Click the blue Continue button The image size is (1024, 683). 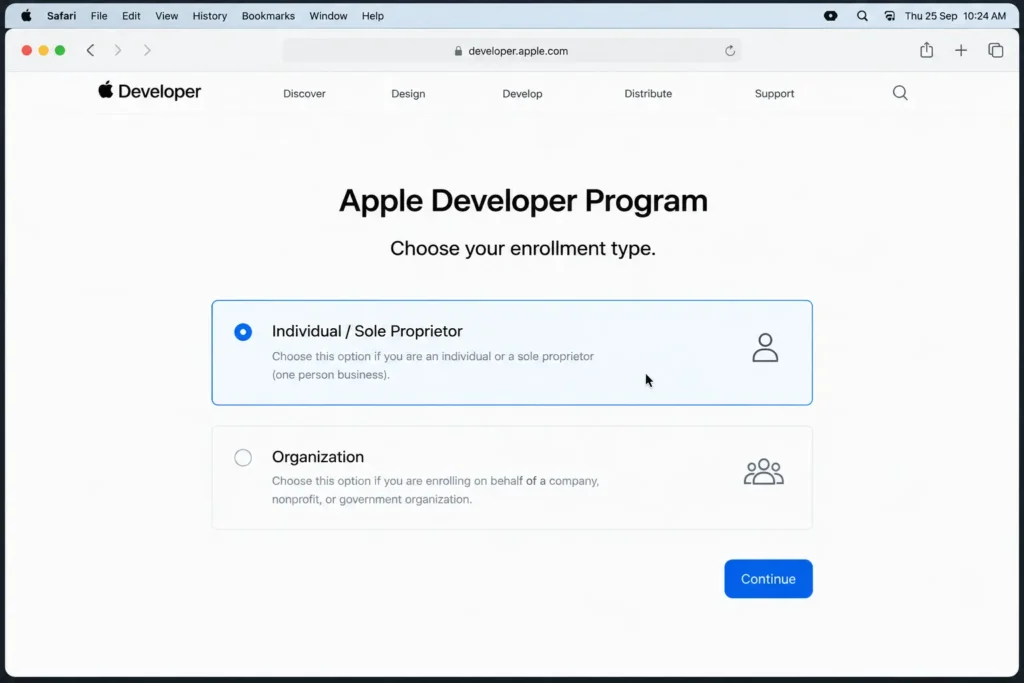[x=768, y=579]
